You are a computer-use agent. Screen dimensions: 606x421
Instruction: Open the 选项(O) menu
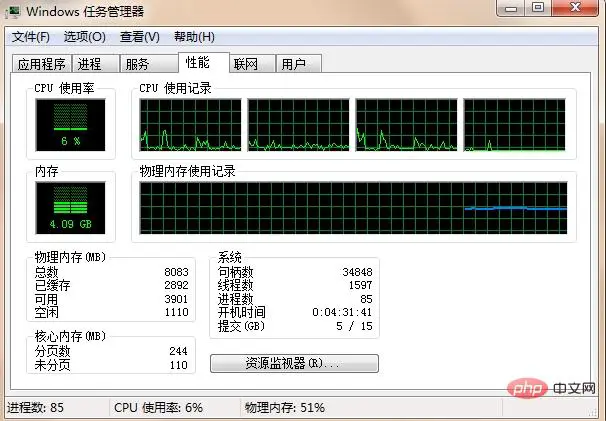[x=85, y=37]
